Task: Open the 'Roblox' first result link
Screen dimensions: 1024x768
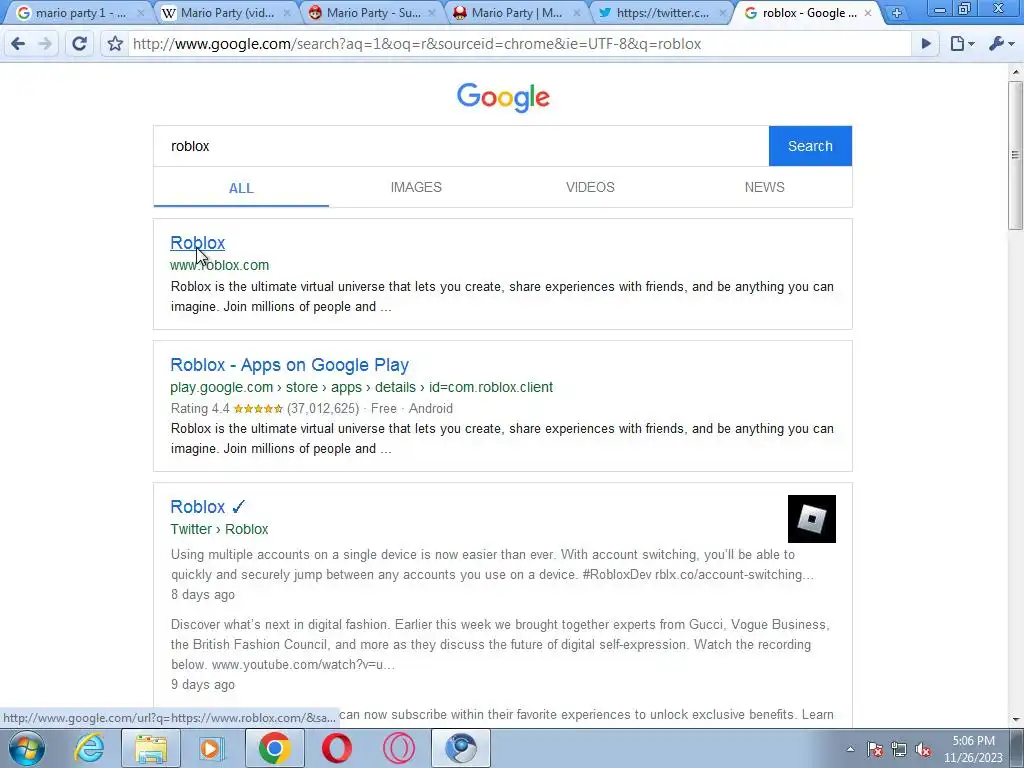Action: [197, 242]
